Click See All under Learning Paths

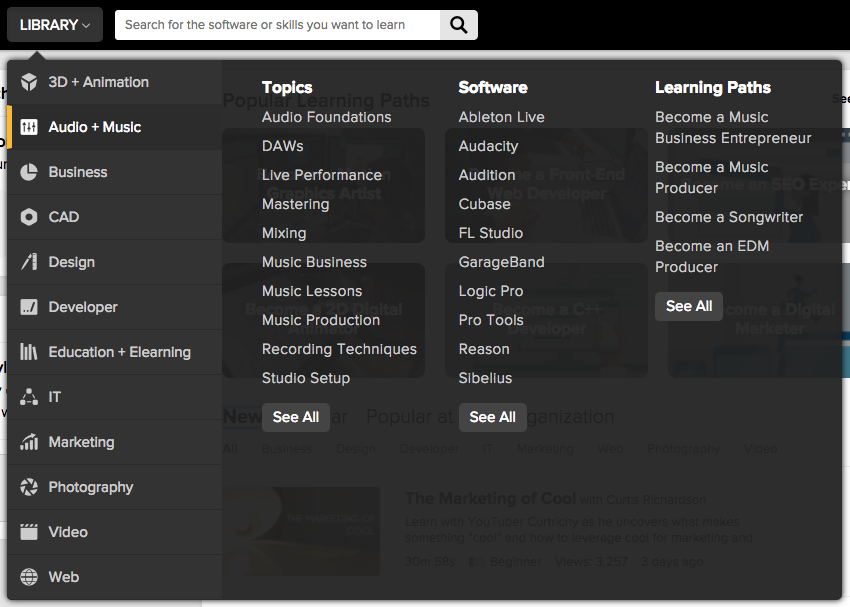[689, 306]
